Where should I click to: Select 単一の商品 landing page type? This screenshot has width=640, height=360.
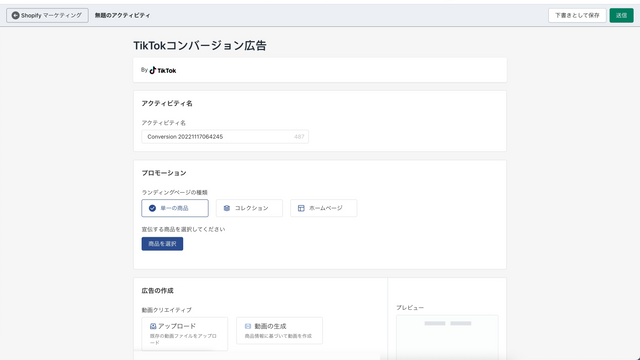(x=175, y=208)
